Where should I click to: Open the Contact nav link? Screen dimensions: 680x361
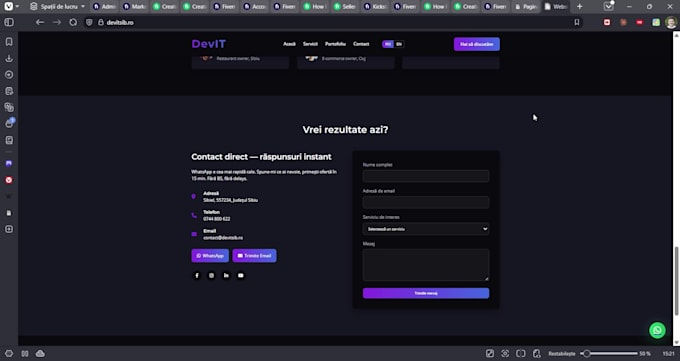point(361,44)
